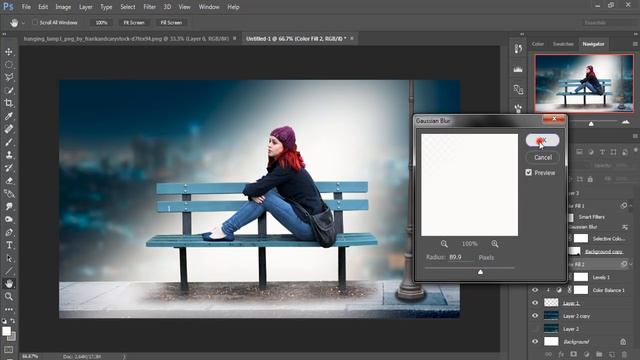Create a new layer with bottom icon

pyautogui.click(x=611, y=354)
